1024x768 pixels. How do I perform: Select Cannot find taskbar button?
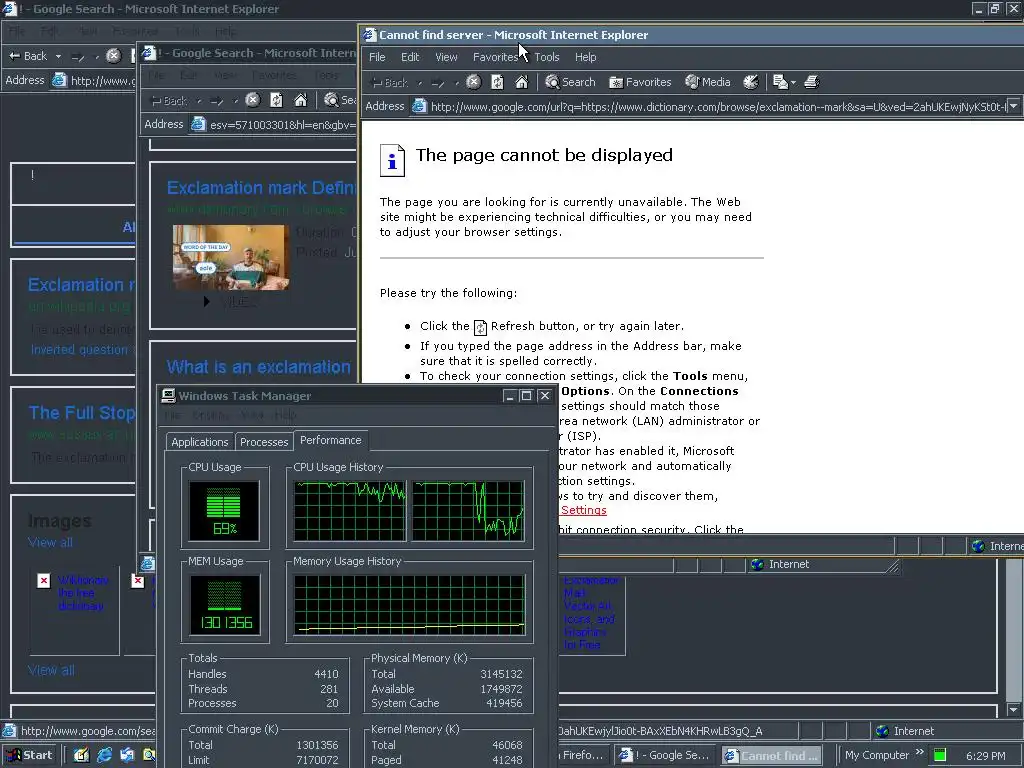[772, 755]
